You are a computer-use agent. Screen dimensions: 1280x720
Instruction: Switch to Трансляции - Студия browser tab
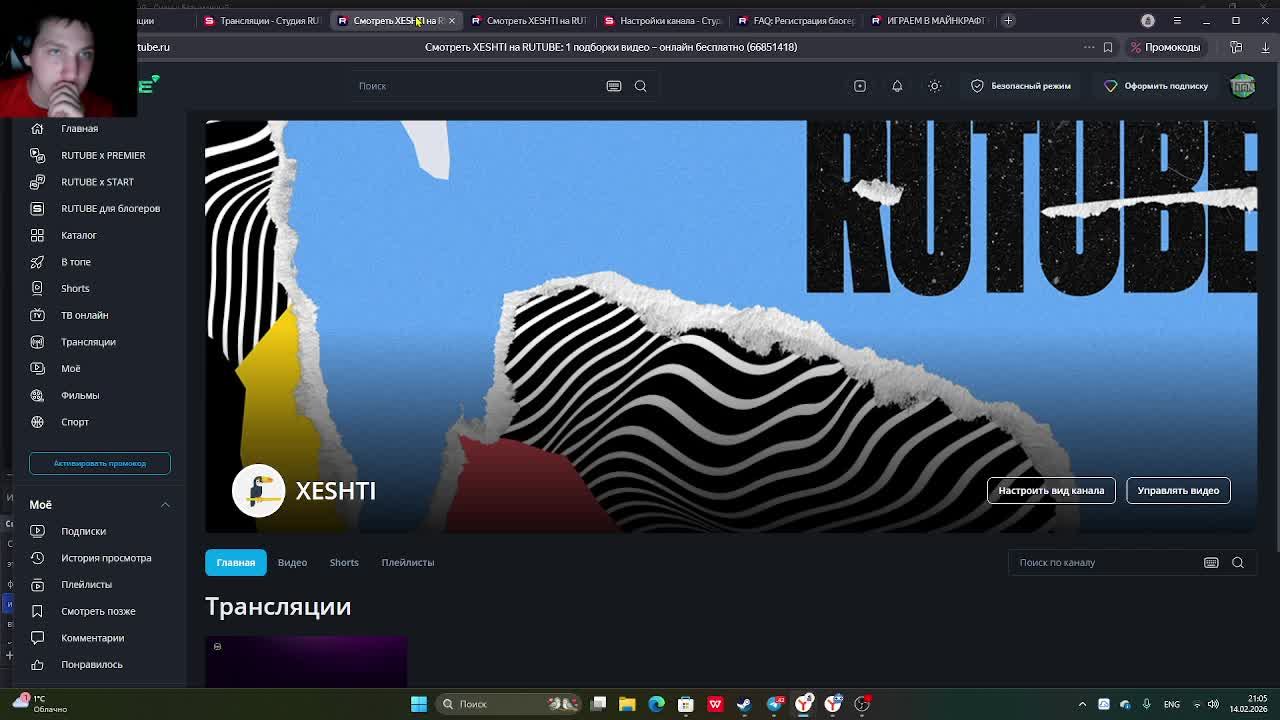pyautogui.click(x=262, y=20)
